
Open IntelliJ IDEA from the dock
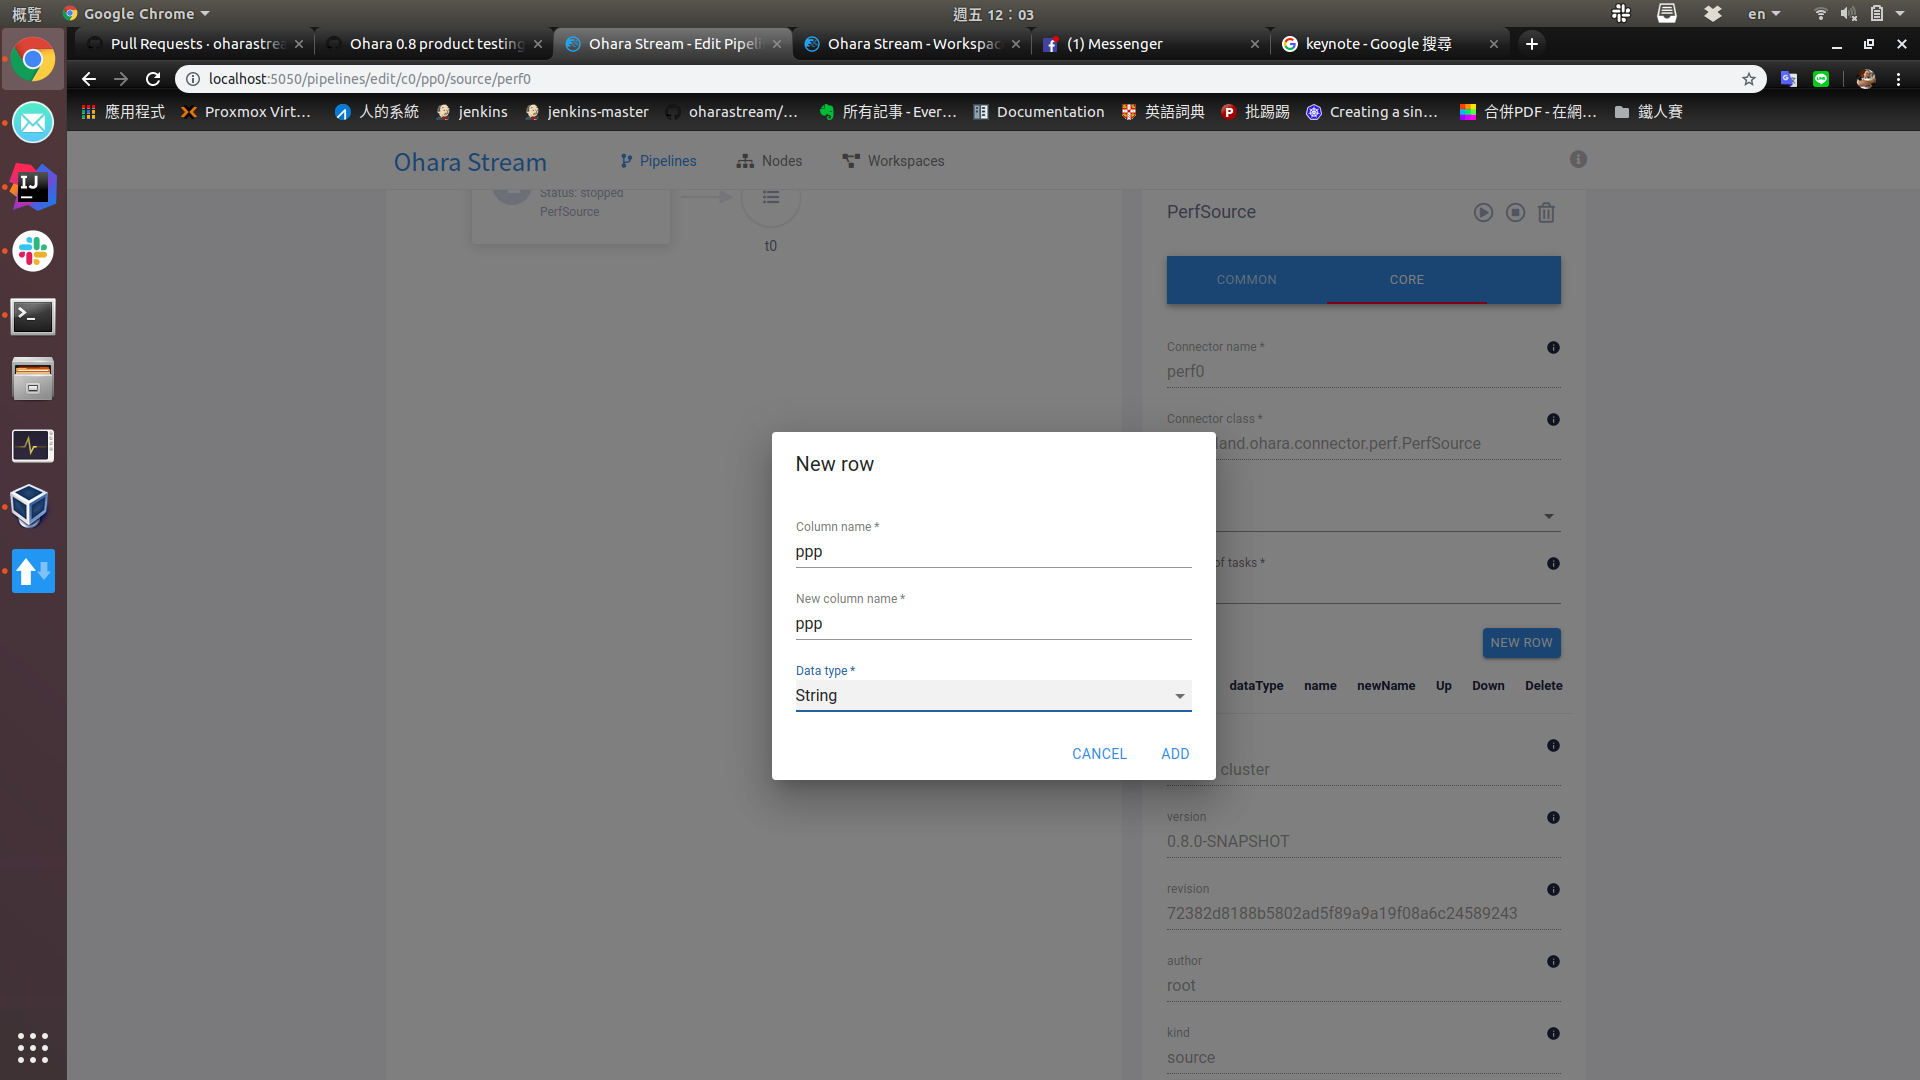click(x=33, y=187)
